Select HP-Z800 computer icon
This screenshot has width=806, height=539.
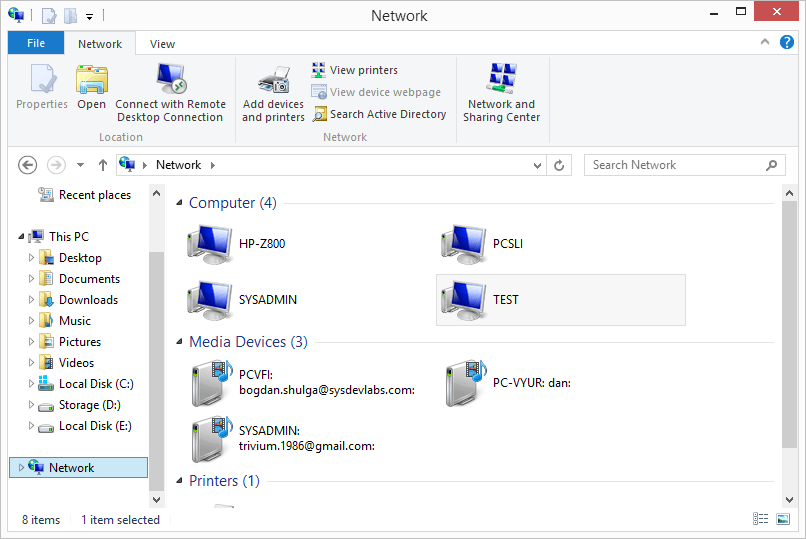click(210, 243)
